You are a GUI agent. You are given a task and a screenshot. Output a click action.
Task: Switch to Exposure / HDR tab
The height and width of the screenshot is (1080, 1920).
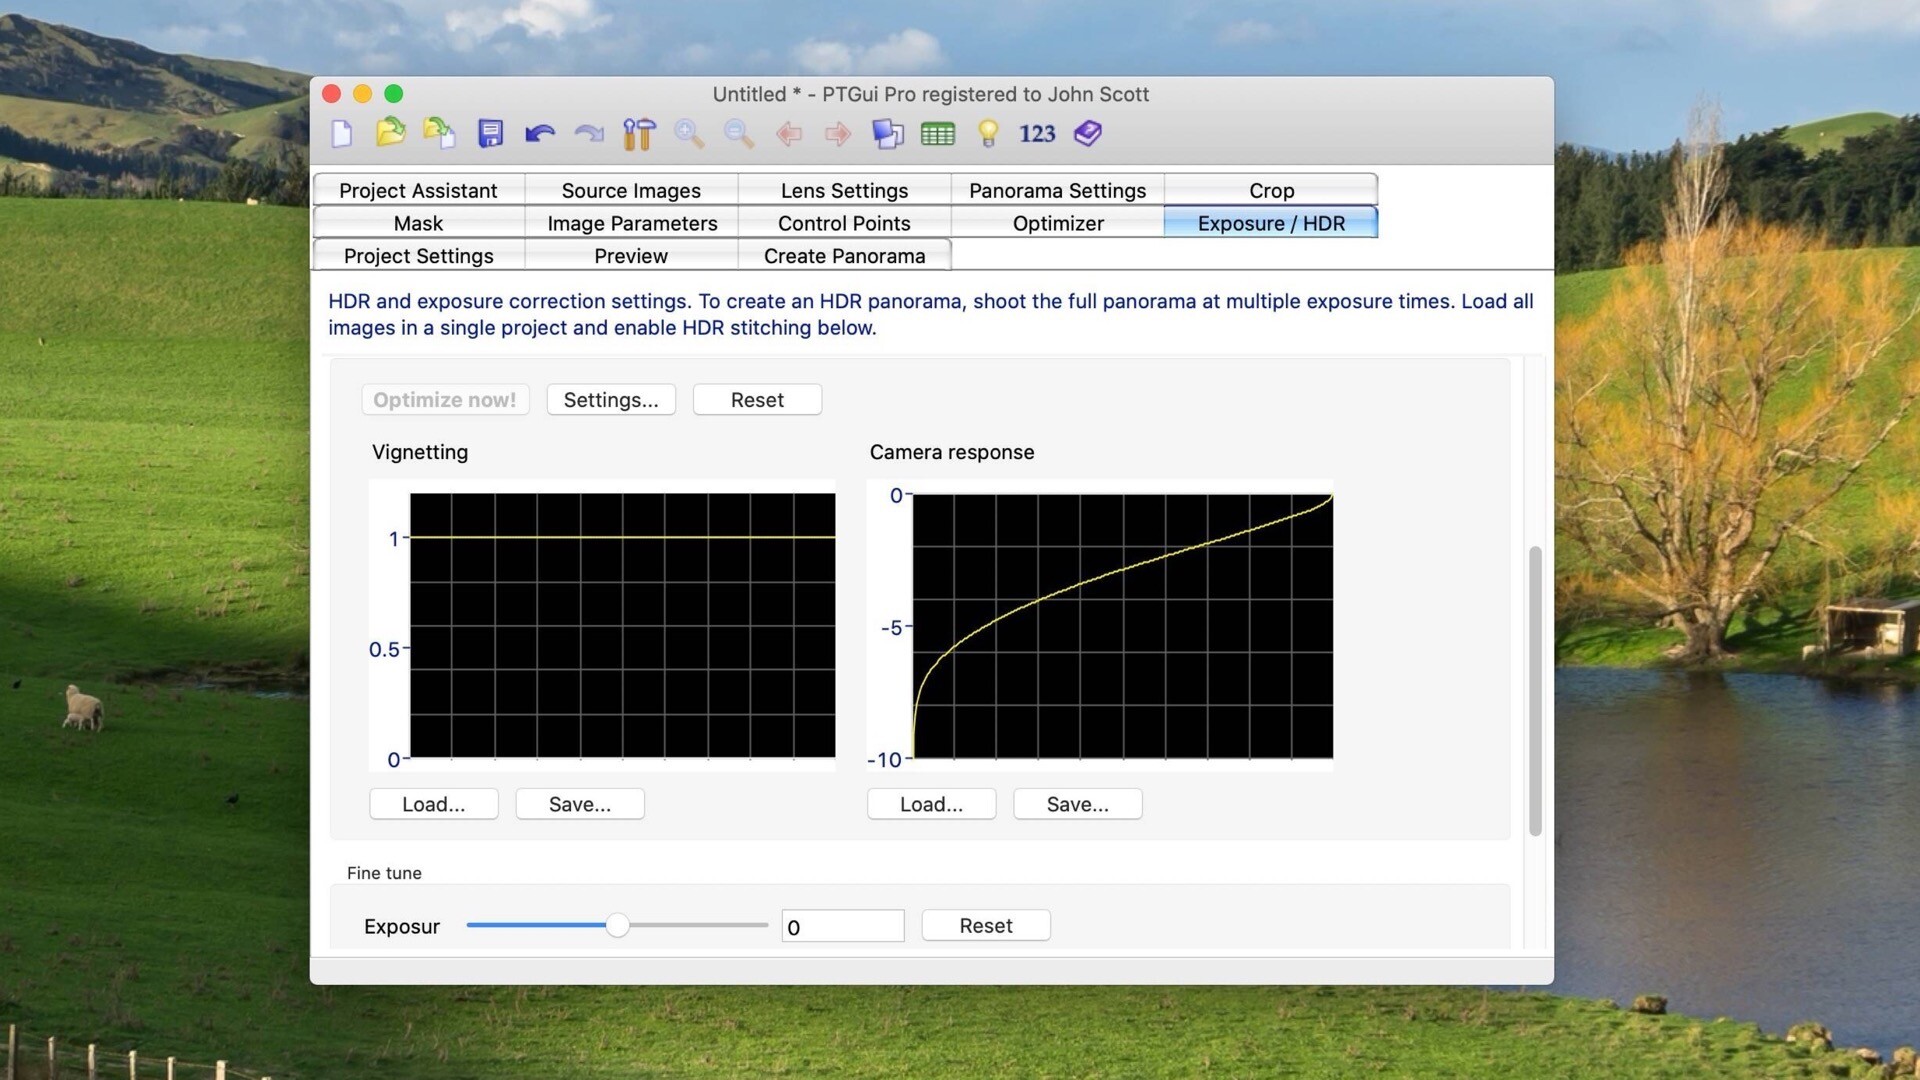1271,222
